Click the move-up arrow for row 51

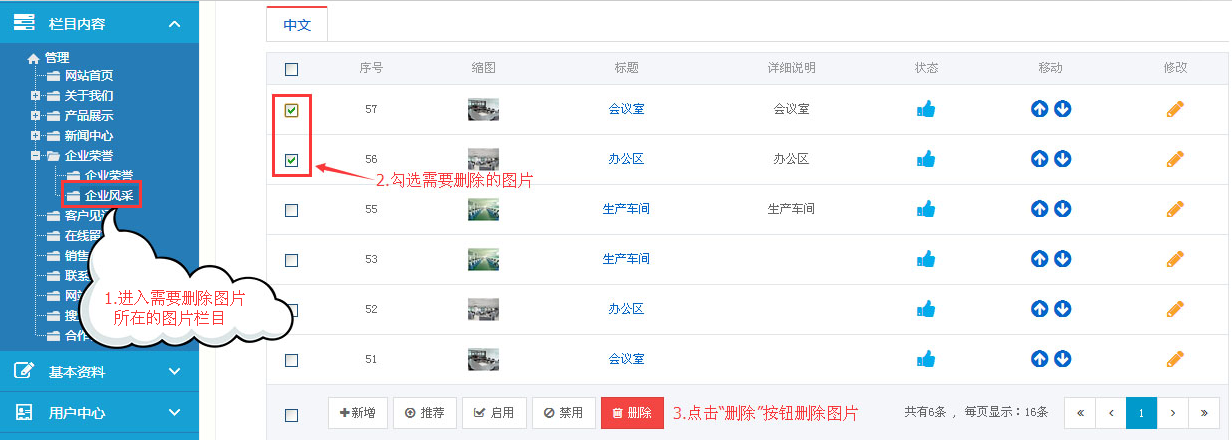pyautogui.click(x=1039, y=359)
